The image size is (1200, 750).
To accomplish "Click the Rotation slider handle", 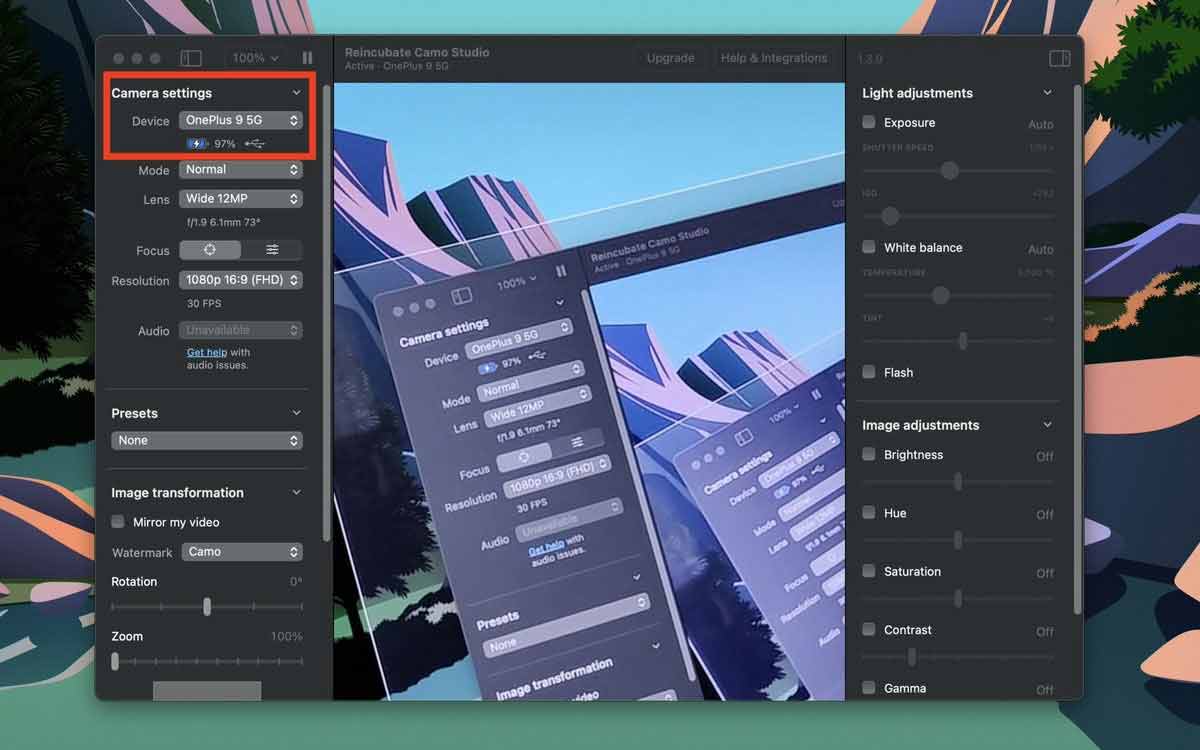I will (207, 607).
